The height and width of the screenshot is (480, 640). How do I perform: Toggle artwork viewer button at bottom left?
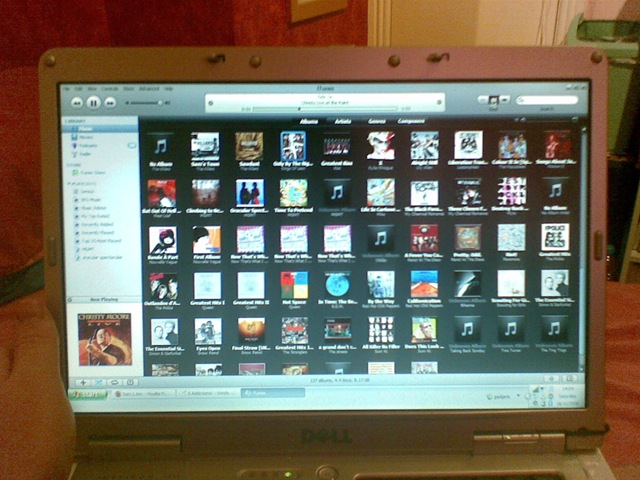click(130, 382)
